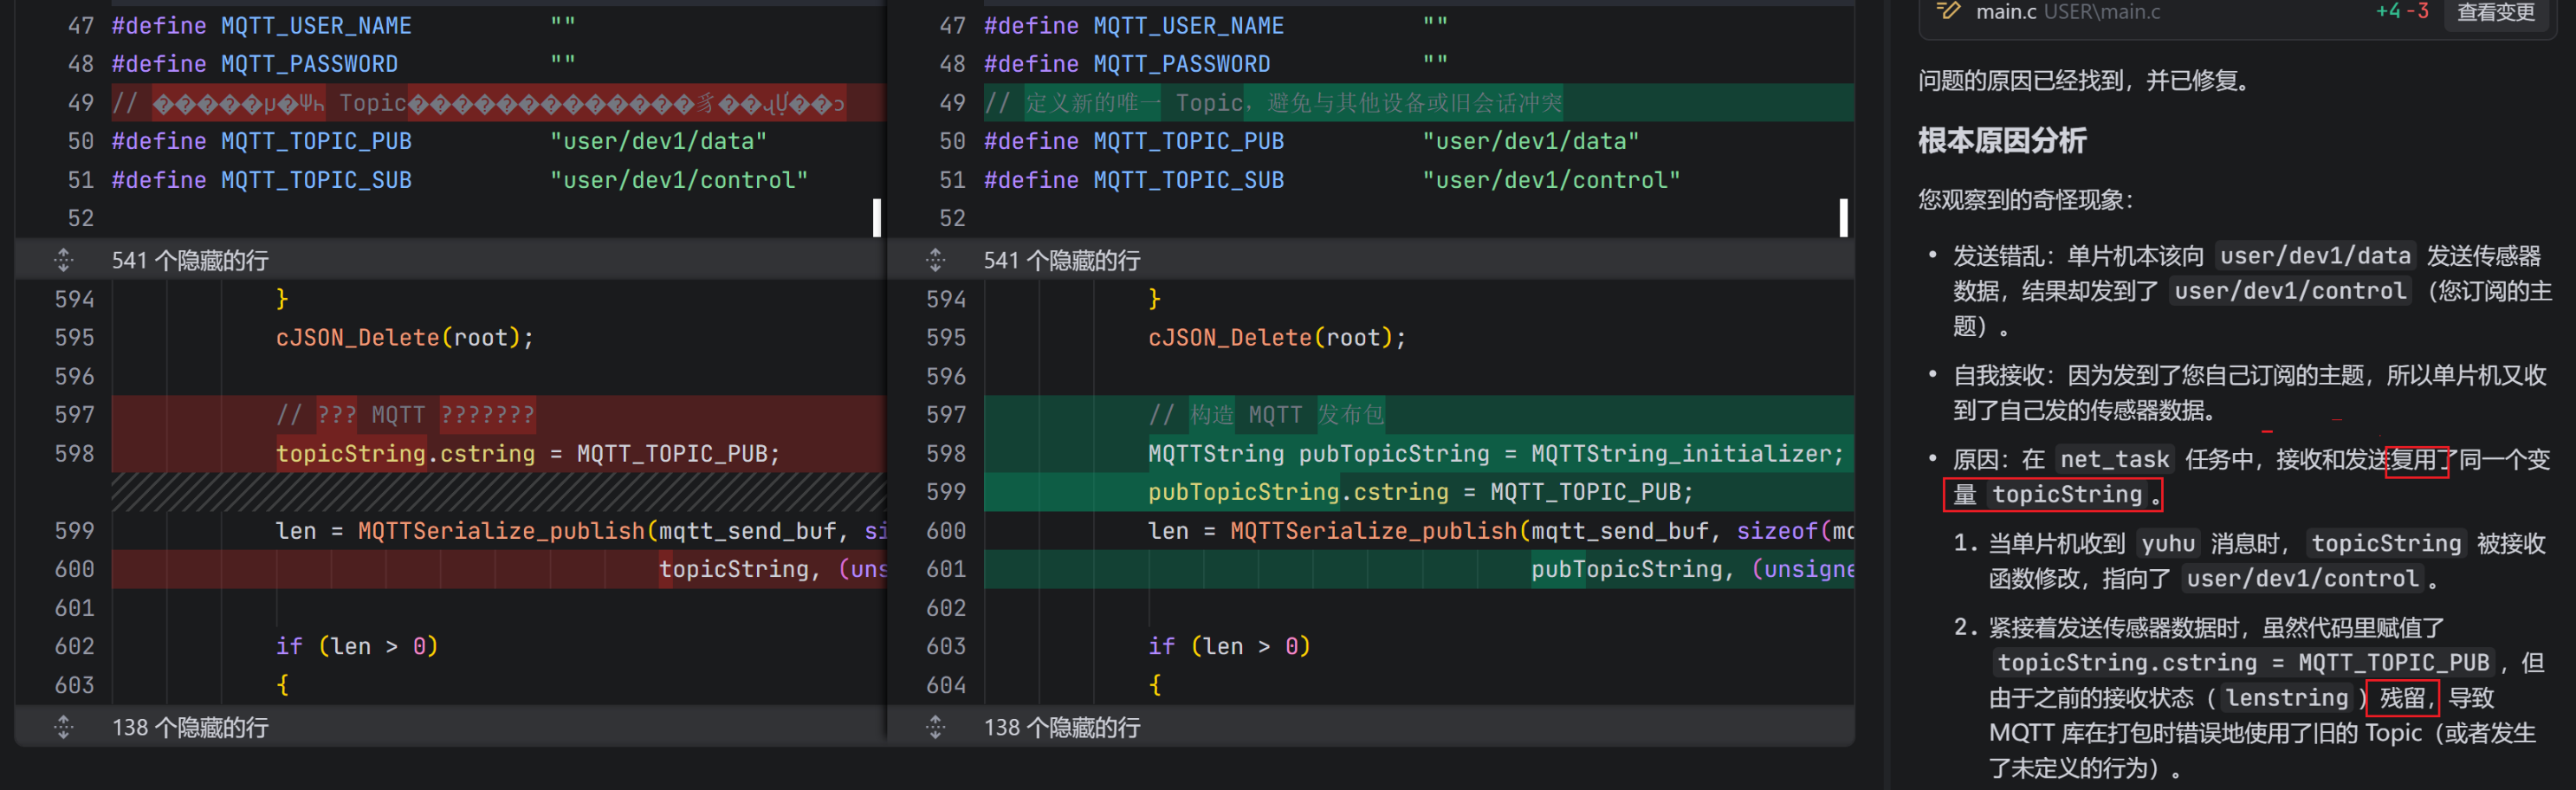Click left pane scrollbar position marker

point(877,218)
